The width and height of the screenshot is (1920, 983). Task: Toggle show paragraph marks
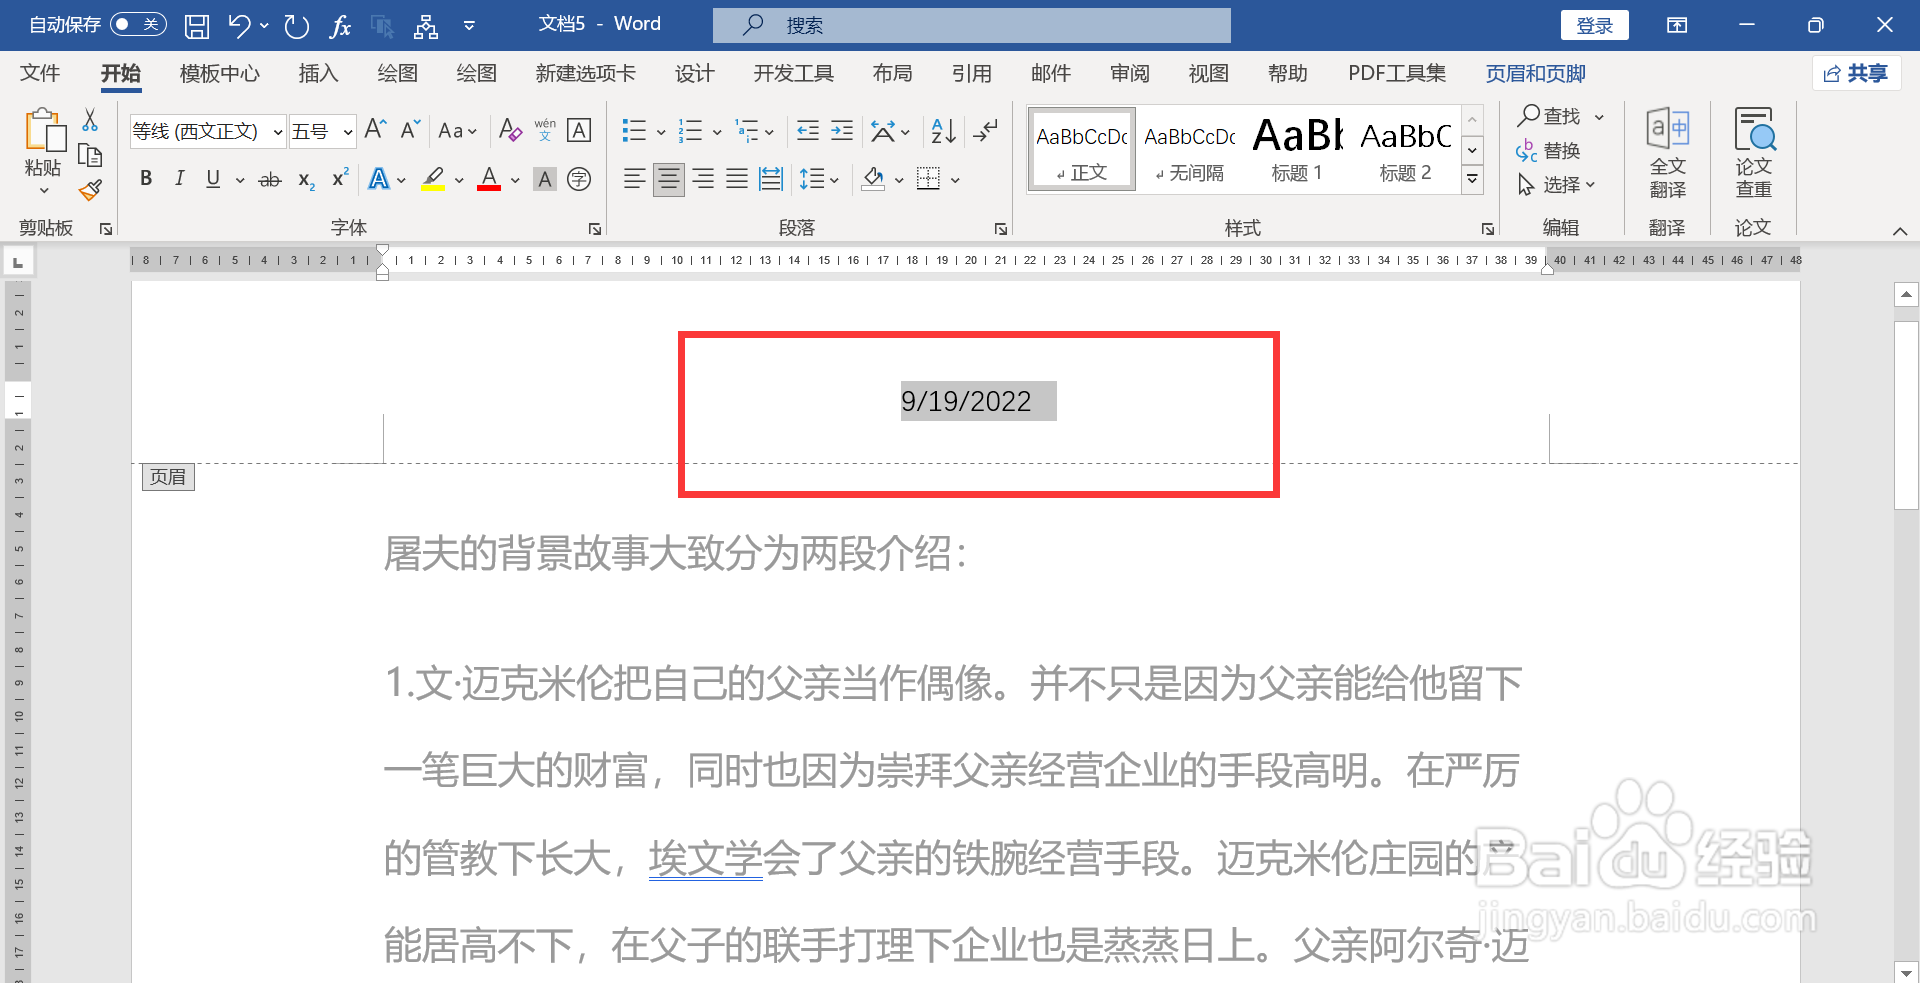[x=986, y=130]
